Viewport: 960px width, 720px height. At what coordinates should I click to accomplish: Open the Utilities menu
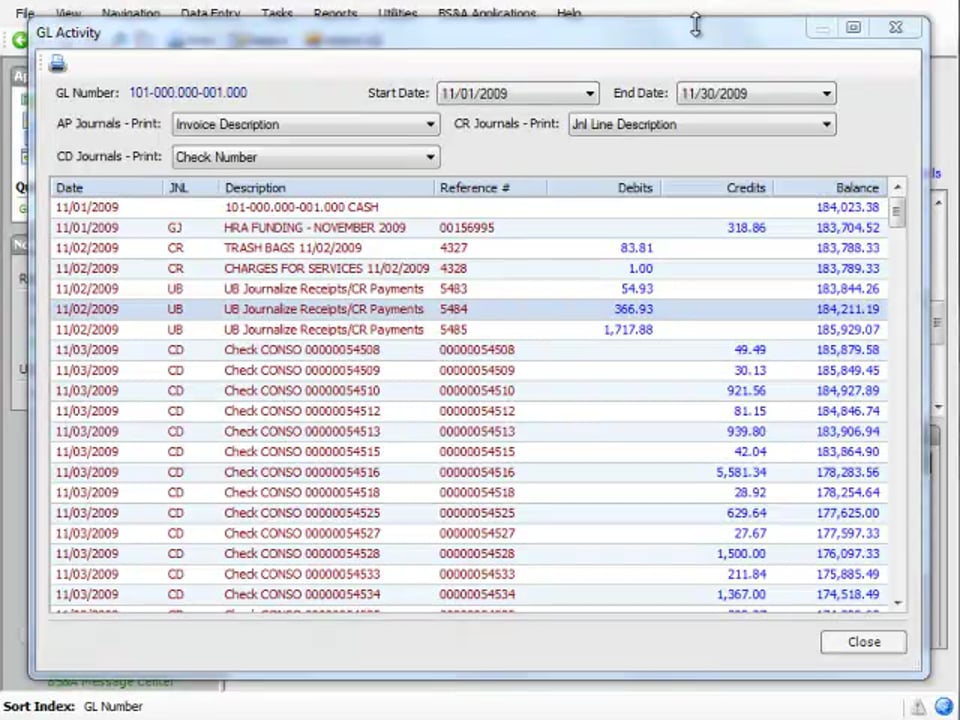[398, 12]
